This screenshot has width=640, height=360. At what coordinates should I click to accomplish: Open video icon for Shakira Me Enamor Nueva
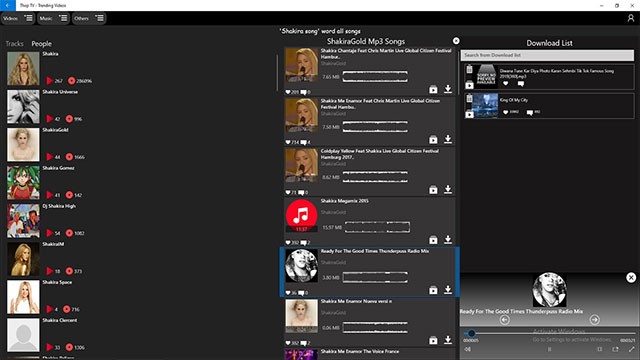pyautogui.click(x=433, y=340)
